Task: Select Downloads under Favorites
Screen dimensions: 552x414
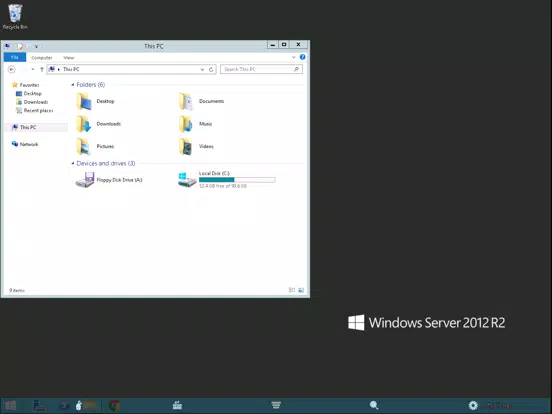Action: [x=36, y=102]
